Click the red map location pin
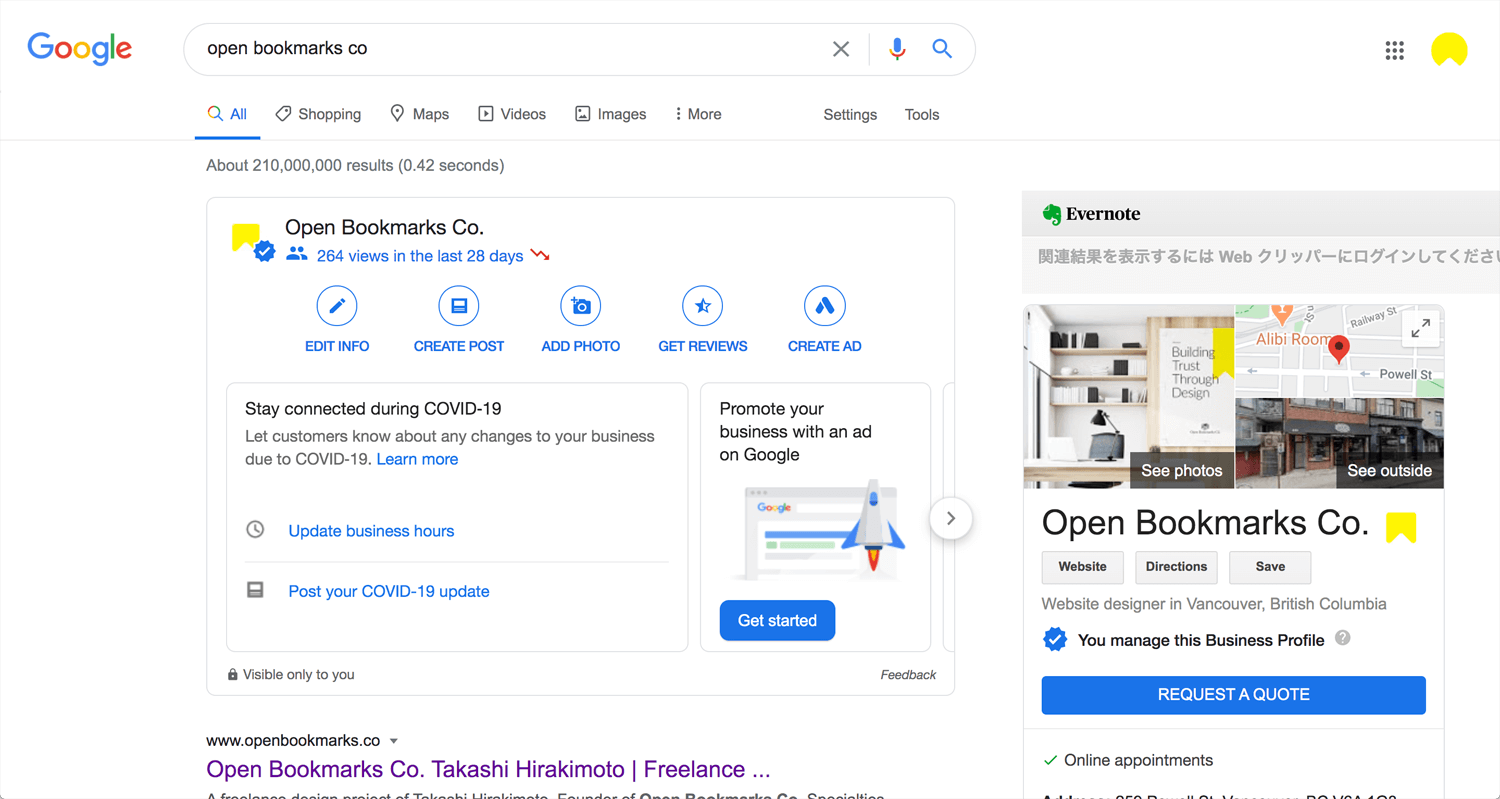1500x799 pixels. coord(1339,350)
